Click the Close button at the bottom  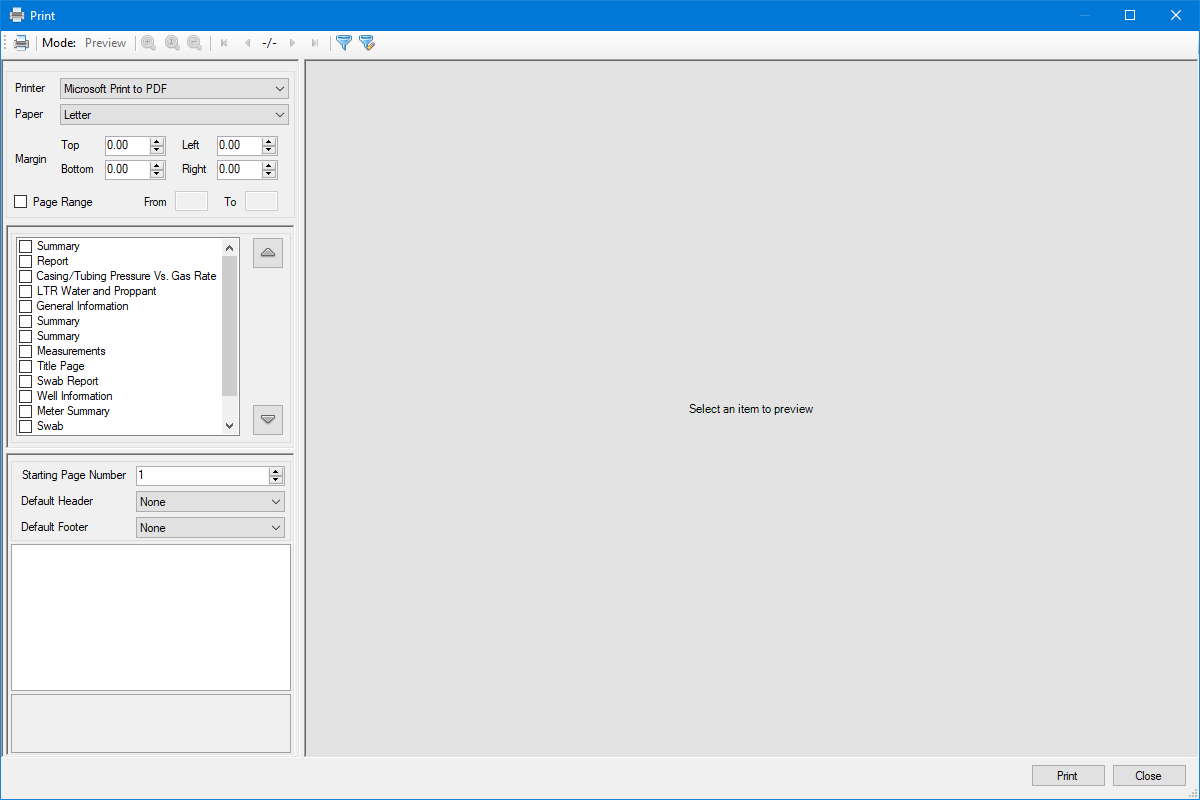coord(1149,776)
